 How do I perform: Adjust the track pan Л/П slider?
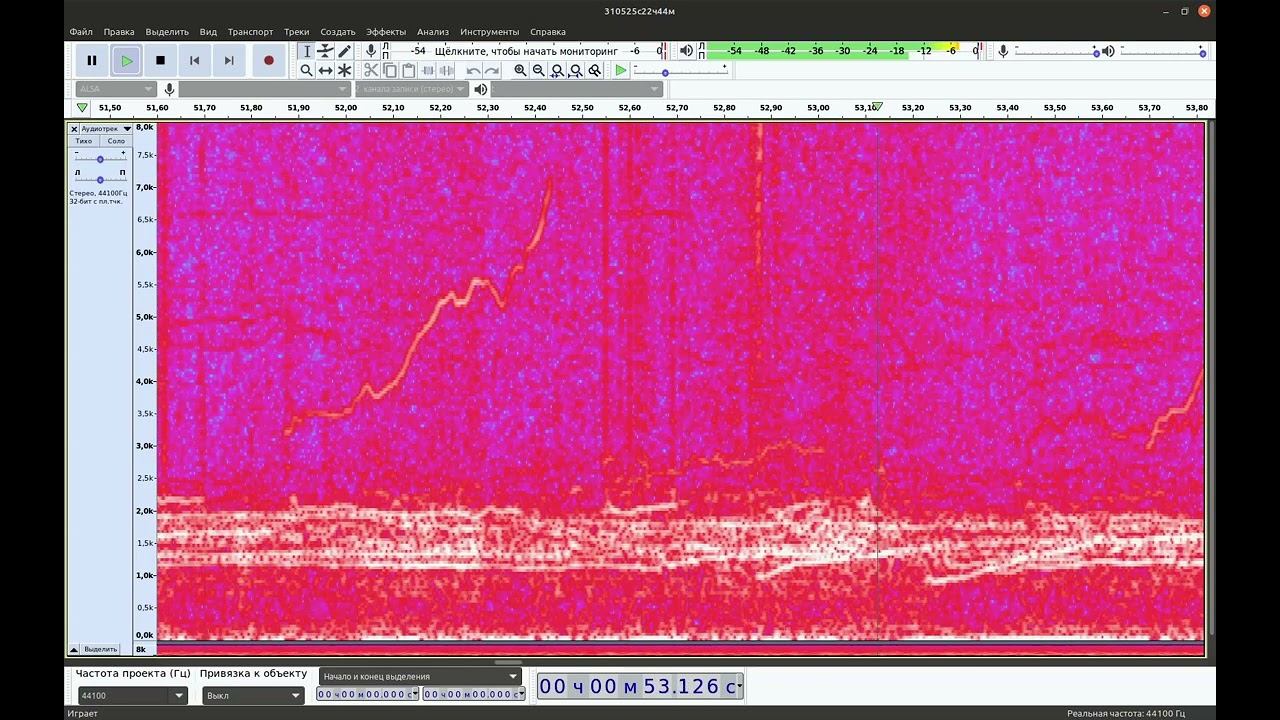(100, 178)
